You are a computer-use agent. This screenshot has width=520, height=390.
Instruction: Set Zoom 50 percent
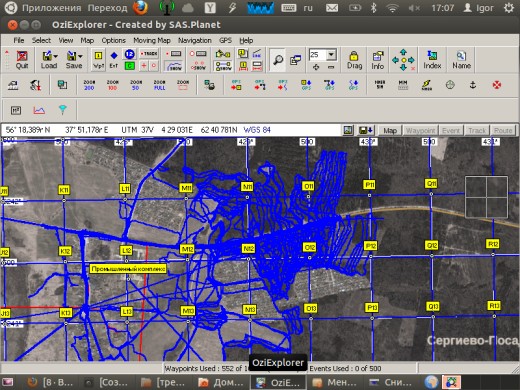point(136,85)
